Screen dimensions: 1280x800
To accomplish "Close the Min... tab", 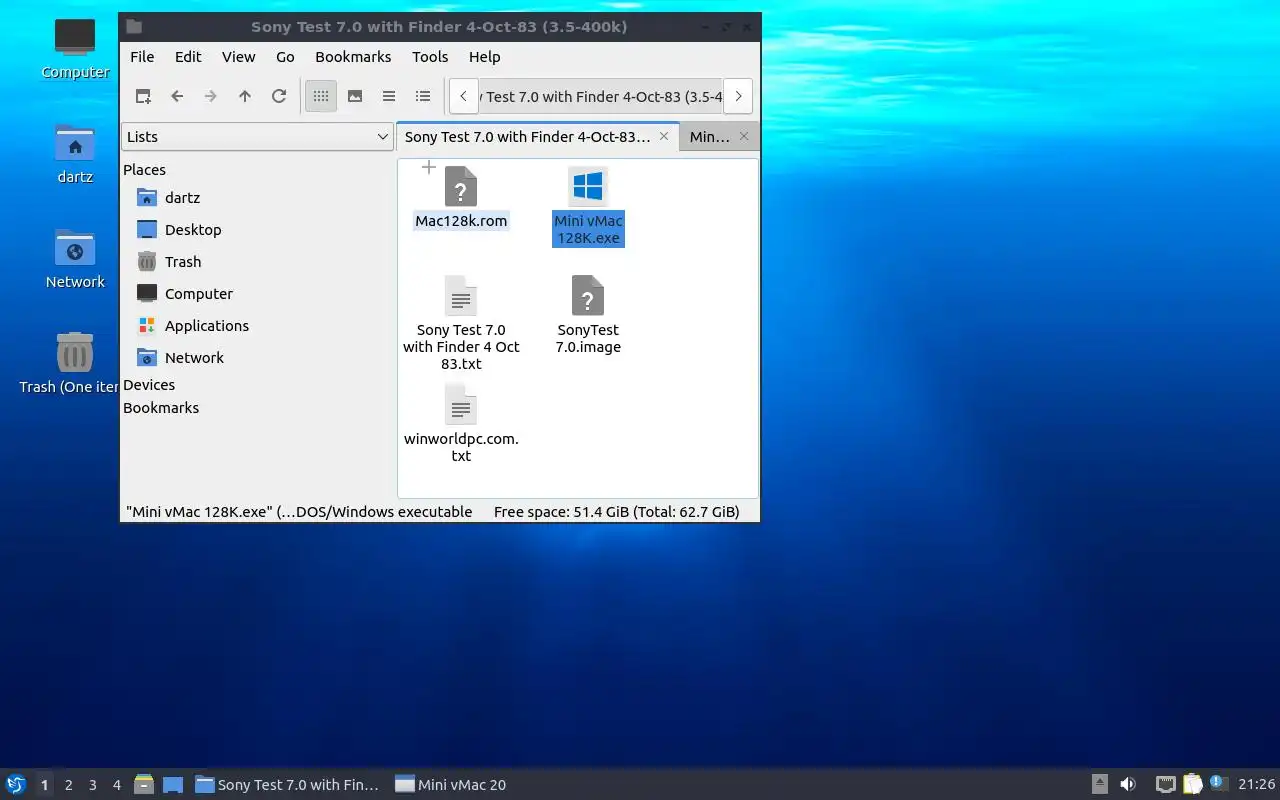I will click(x=744, y=137).
